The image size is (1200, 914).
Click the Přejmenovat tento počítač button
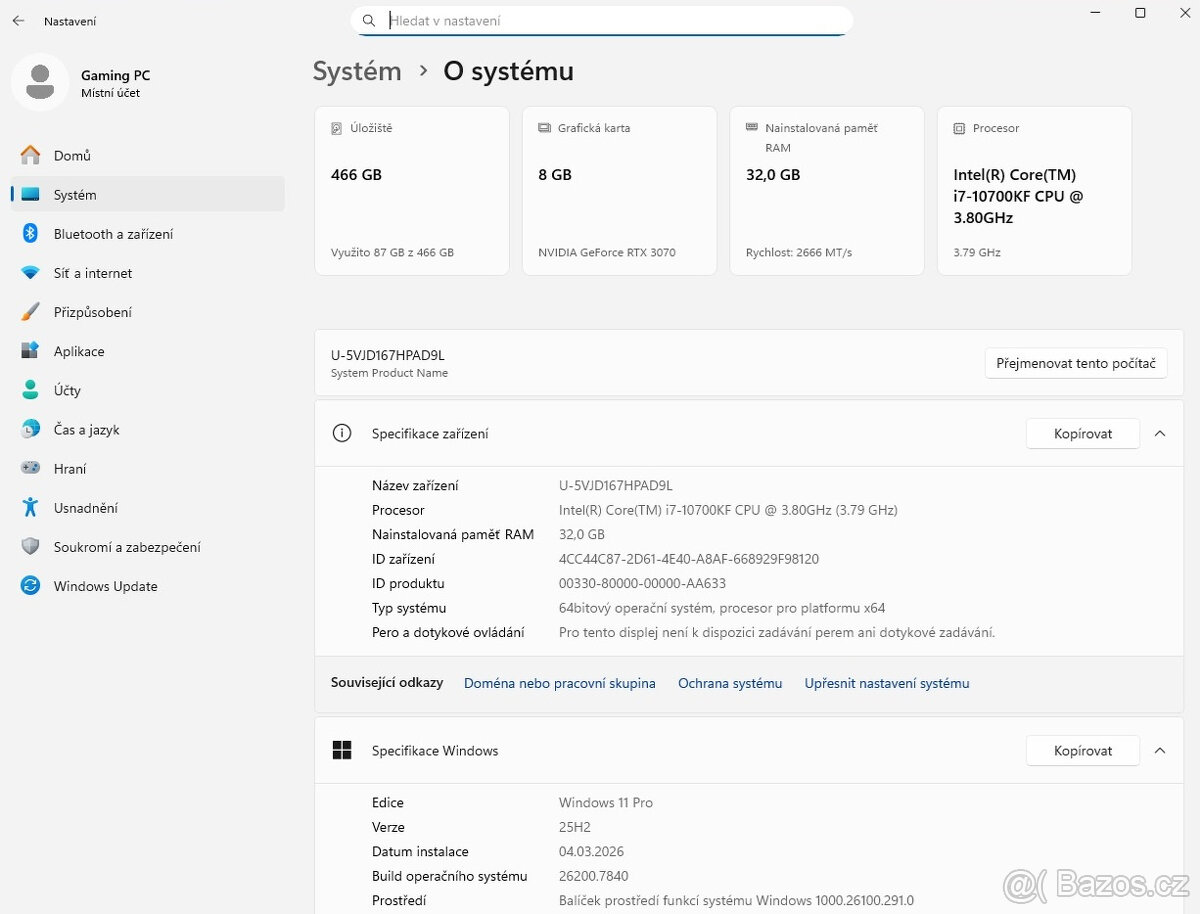pyautogui.click(x=1076, y=363)
